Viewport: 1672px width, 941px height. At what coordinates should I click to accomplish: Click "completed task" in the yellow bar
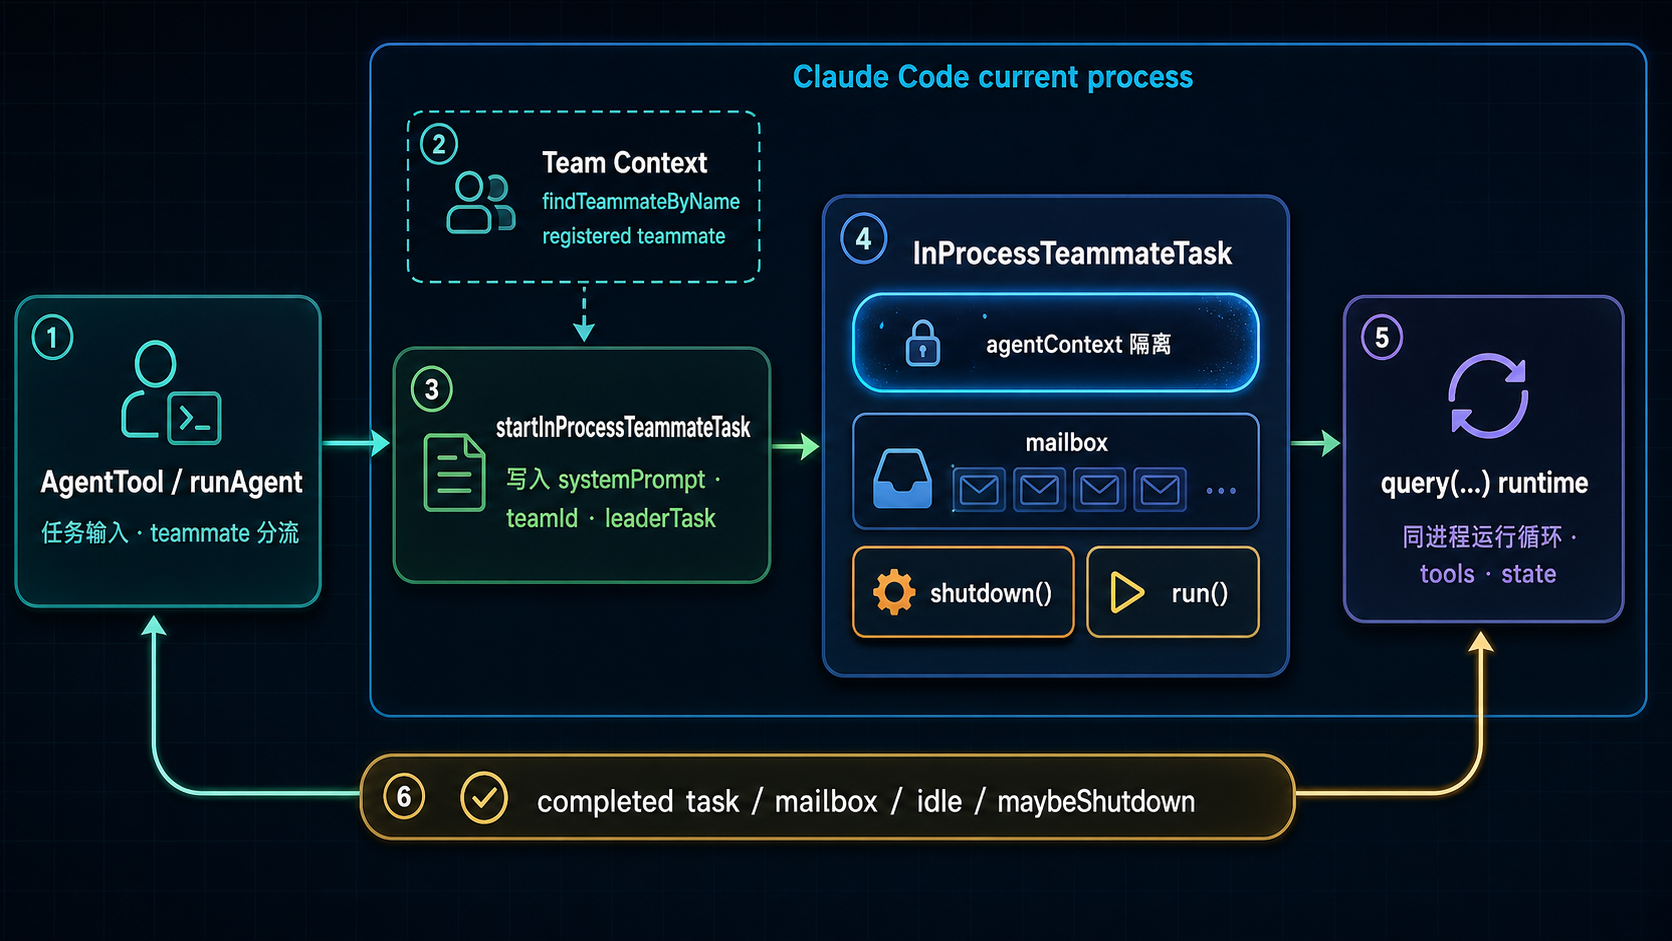(638, 801)
